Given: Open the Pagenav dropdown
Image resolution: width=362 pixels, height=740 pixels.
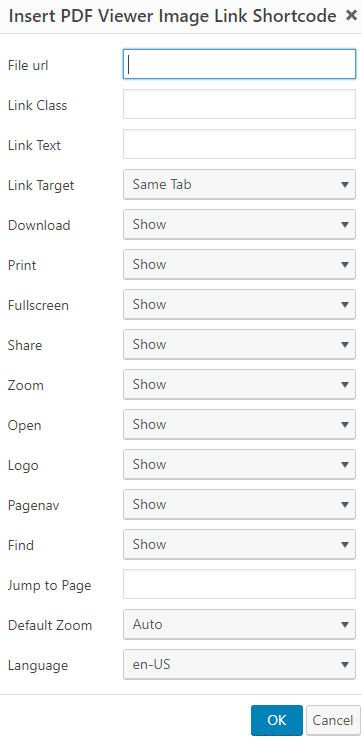Looking at the screenshot, I should 239,505.
